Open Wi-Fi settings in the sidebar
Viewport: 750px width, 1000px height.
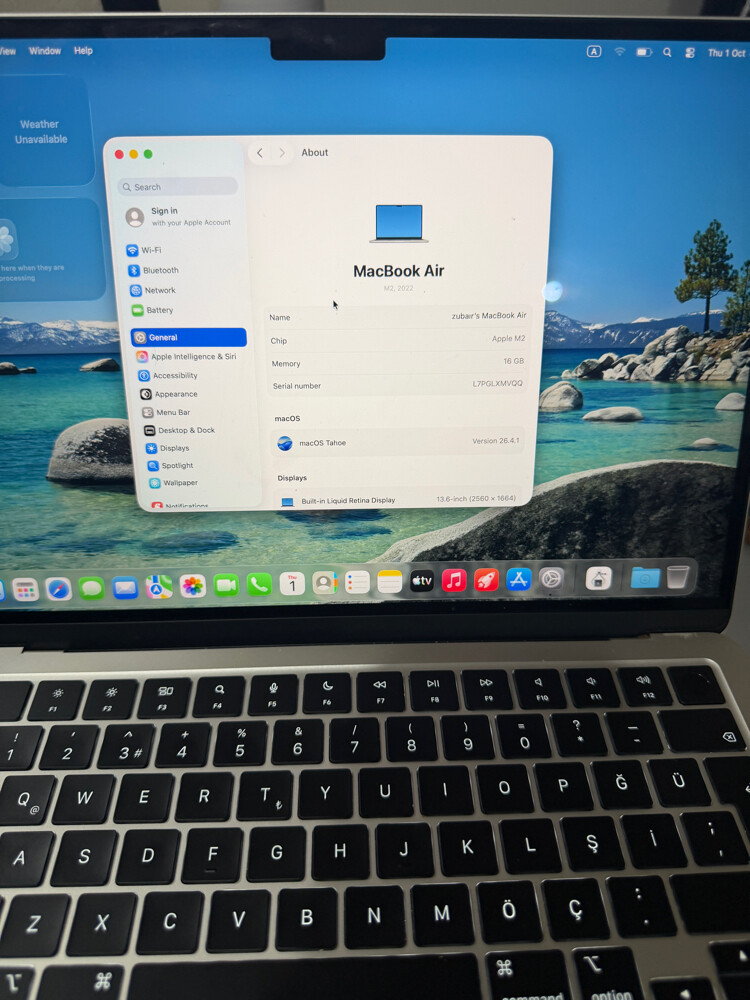[145, 250]
